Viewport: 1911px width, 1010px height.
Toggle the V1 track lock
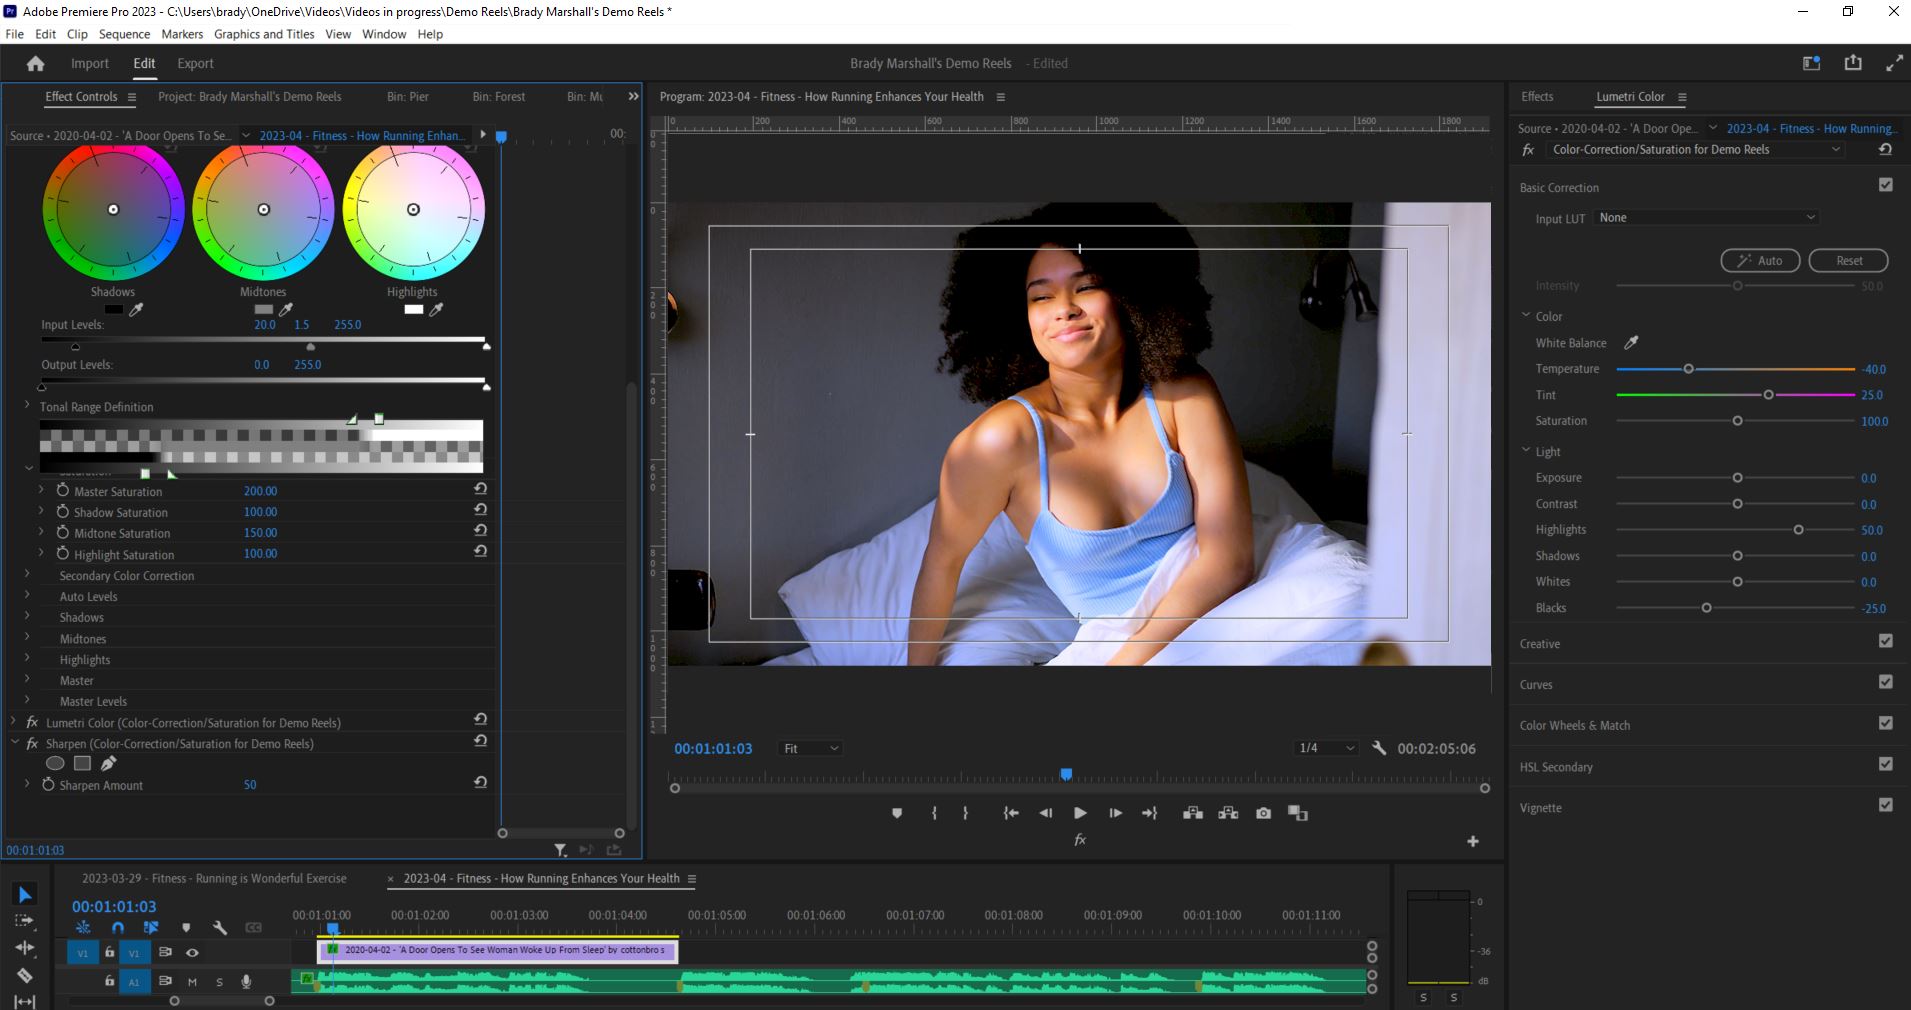pyautogui.click(x=109, y=952)
